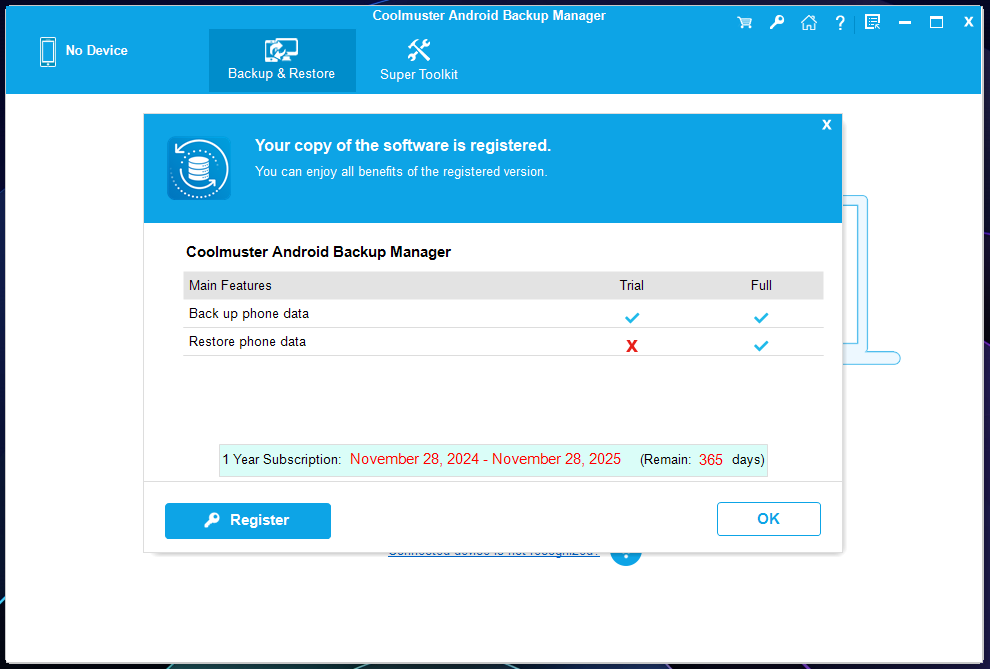Viewport: 990px width, 669px height.
Task: Click red X in Restore phone data row
Action: [x=632, y=346]
